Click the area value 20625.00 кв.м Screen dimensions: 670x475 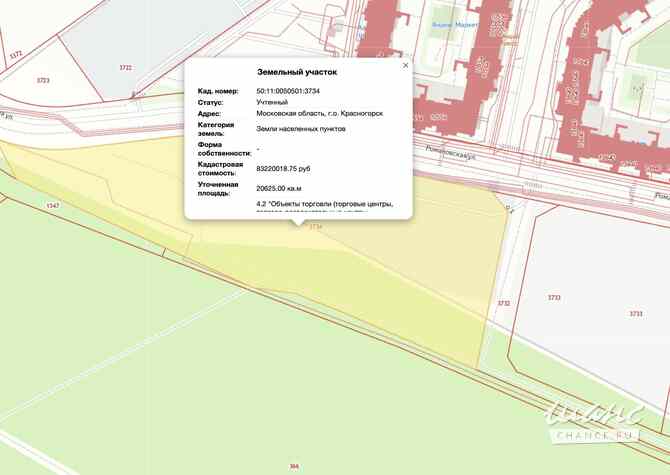[279, 188]
